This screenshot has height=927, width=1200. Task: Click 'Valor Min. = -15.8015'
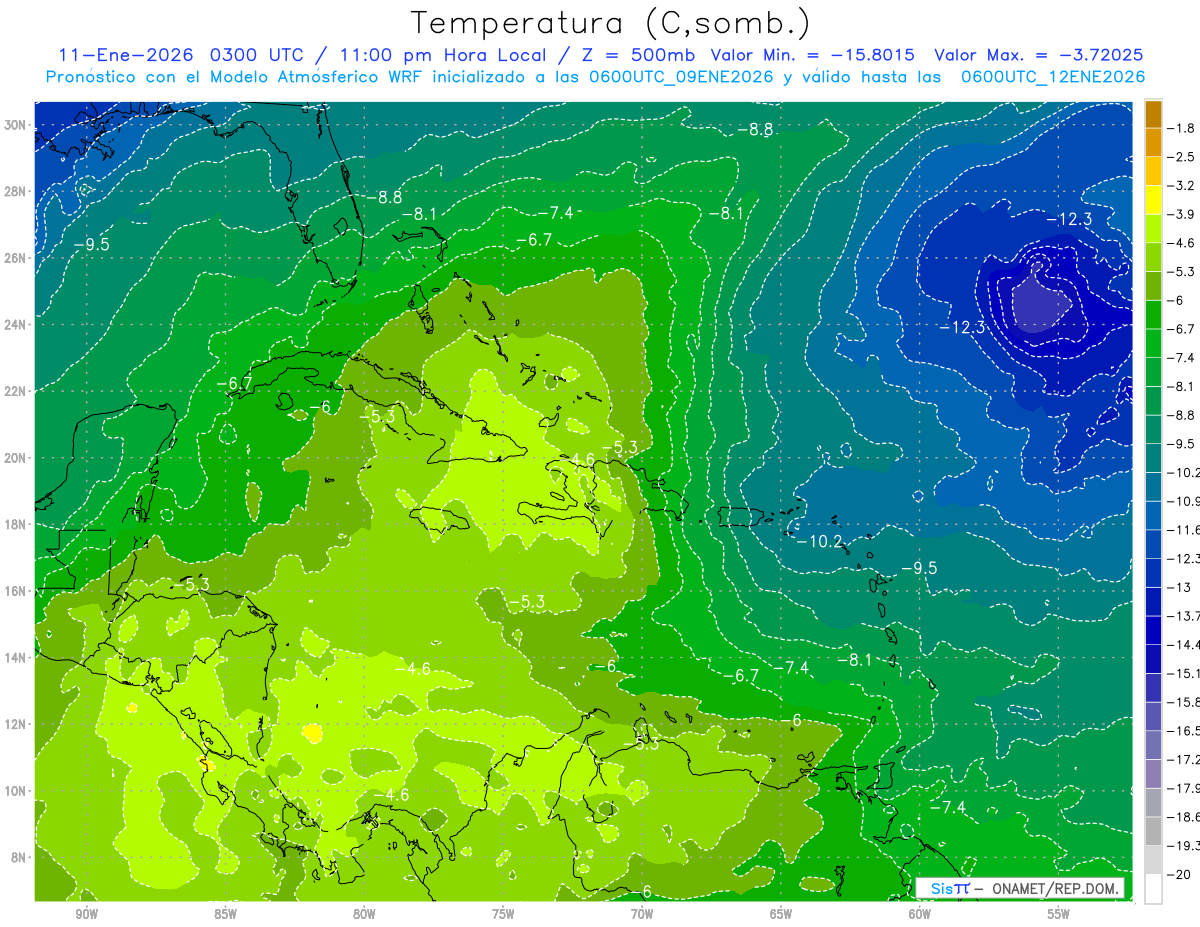click(812, 55)
